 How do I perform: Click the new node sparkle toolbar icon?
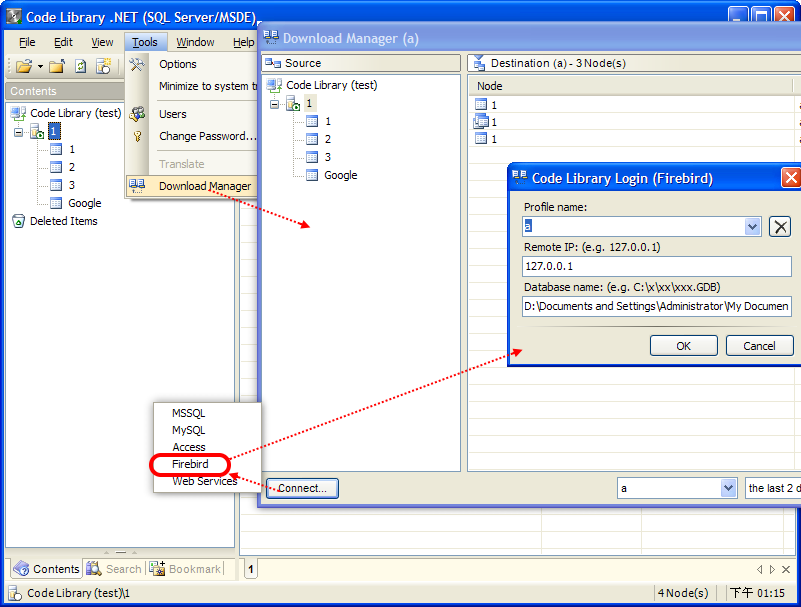[x=104, y=66]
